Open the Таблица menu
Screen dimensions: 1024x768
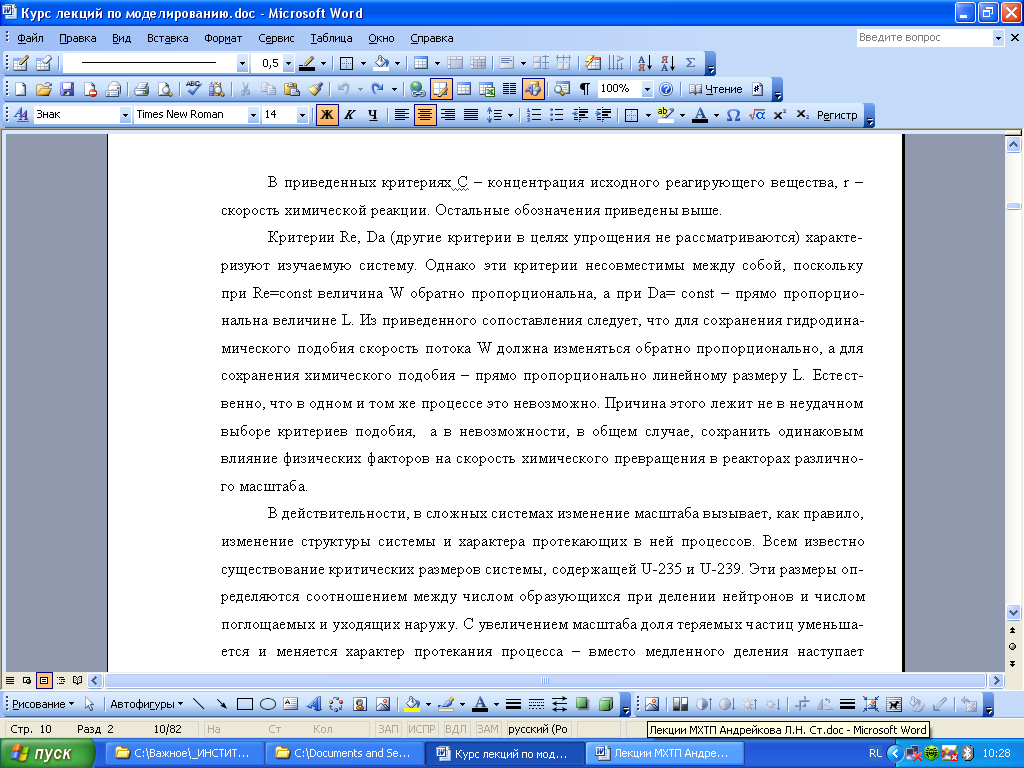pyautogui.click(x=331, y=38)
